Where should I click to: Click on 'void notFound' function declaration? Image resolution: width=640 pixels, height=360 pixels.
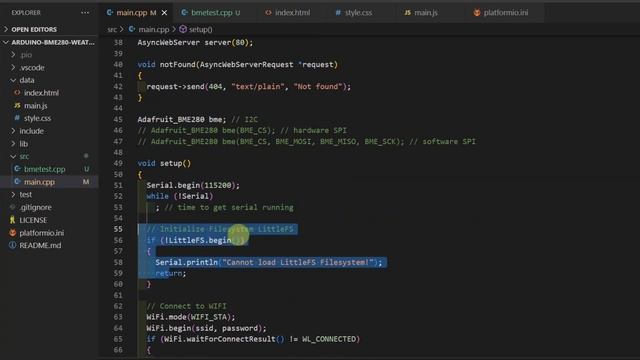pyautogui.click(x=238, y=64)
